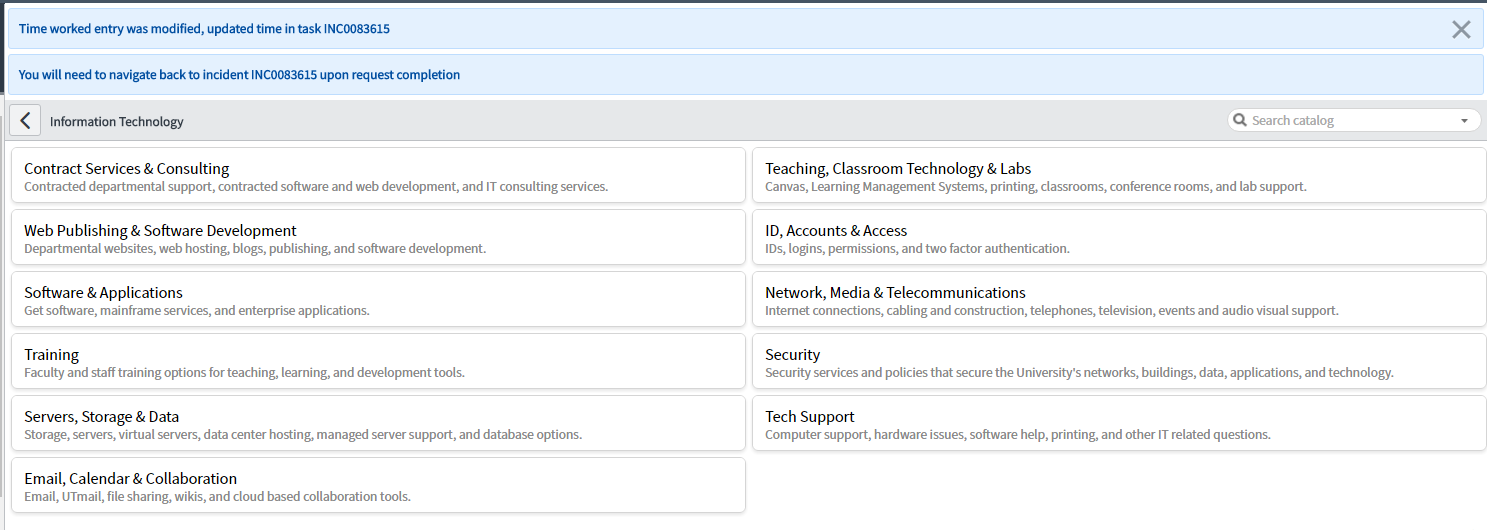Click the search magnifier icon
This screenshot has width=1487, height=530.
pos(1240,120)
